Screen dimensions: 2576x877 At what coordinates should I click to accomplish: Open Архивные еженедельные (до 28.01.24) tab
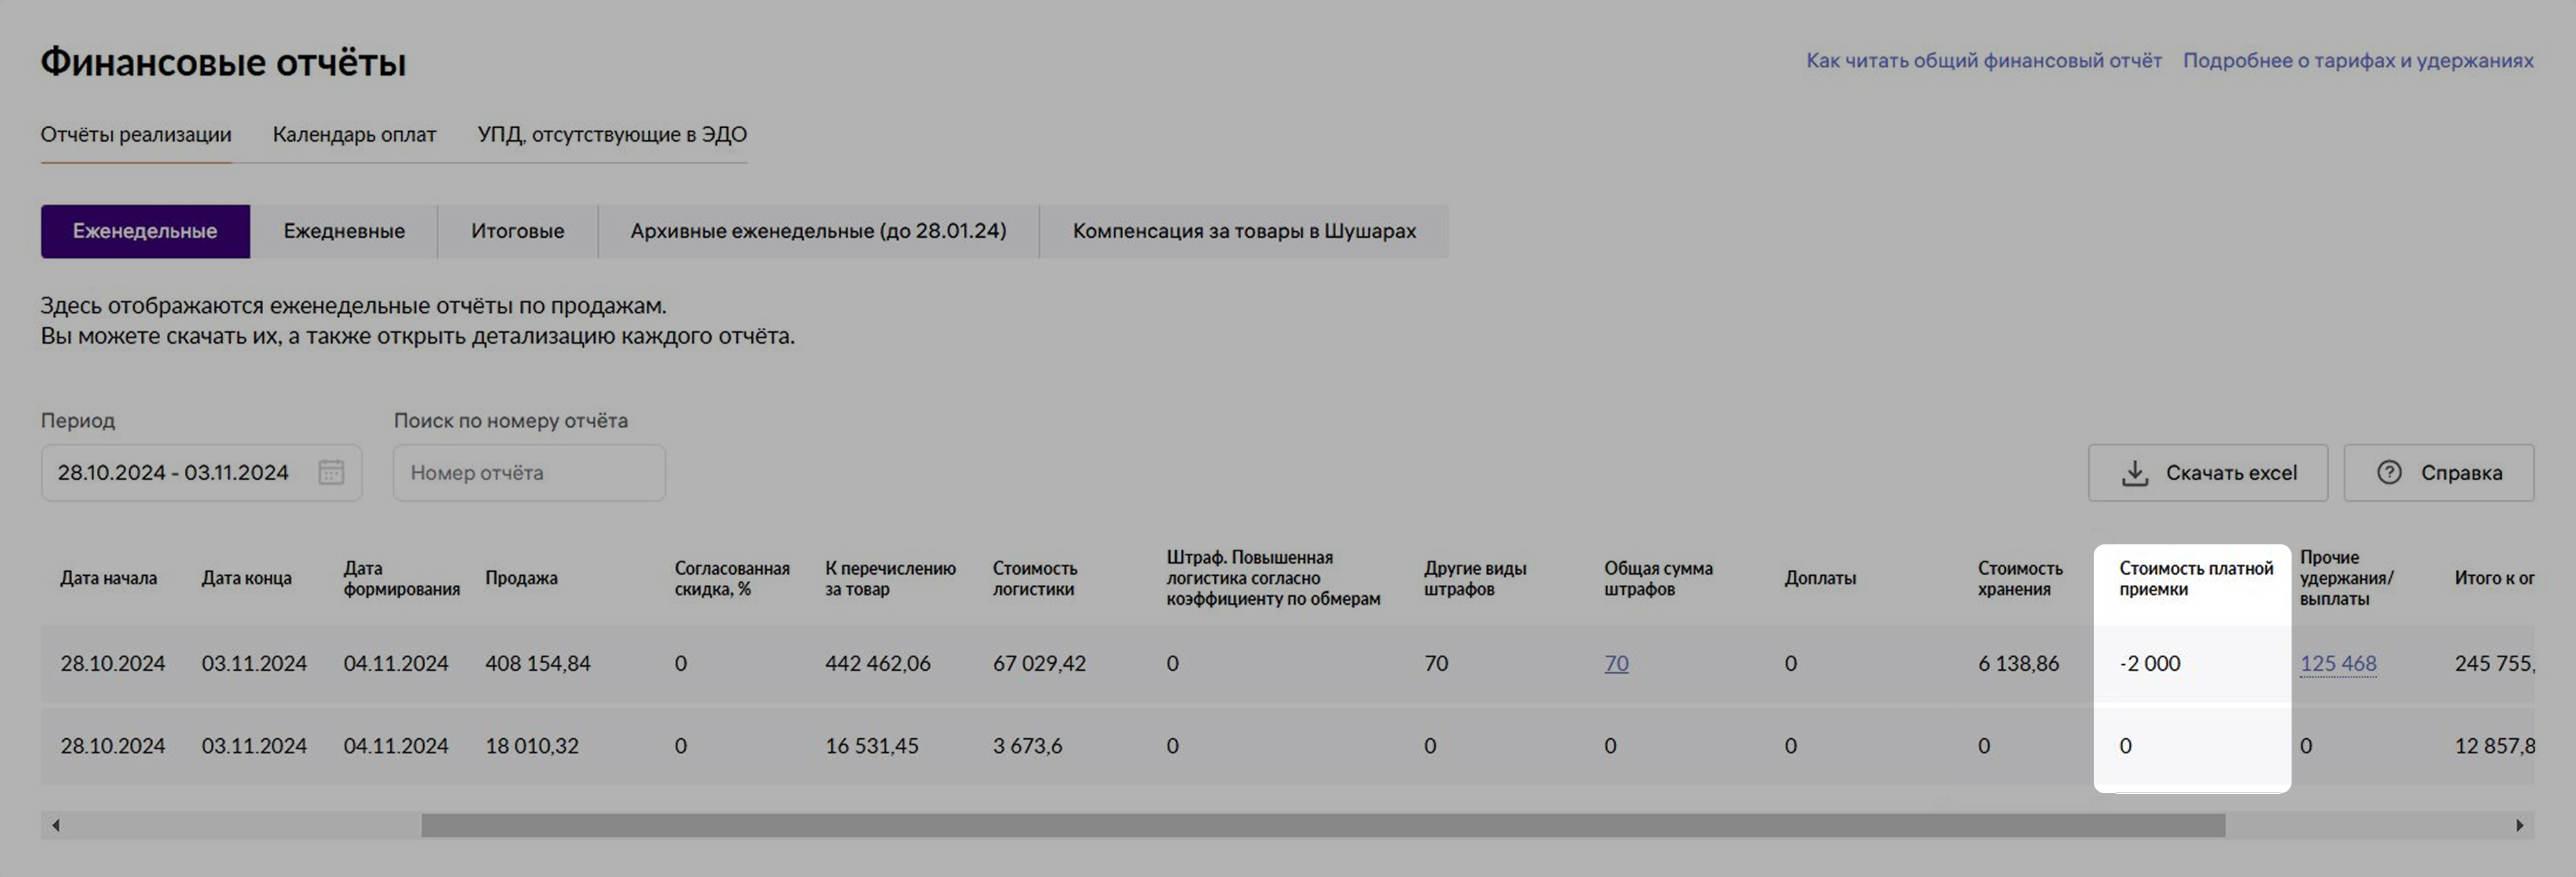(818, 231)
